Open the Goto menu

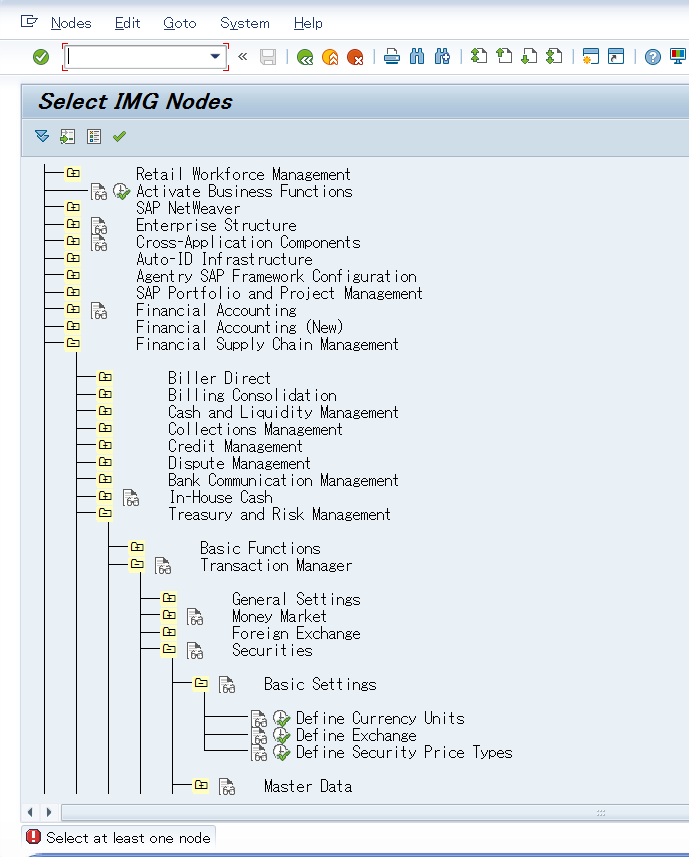point(180,23)
